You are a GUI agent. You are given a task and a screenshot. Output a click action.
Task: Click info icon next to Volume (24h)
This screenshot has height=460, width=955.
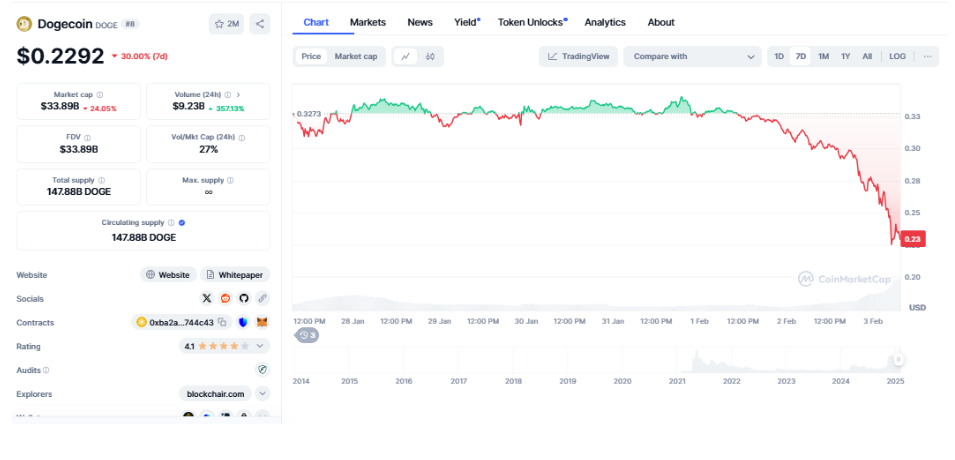(228, 95)
